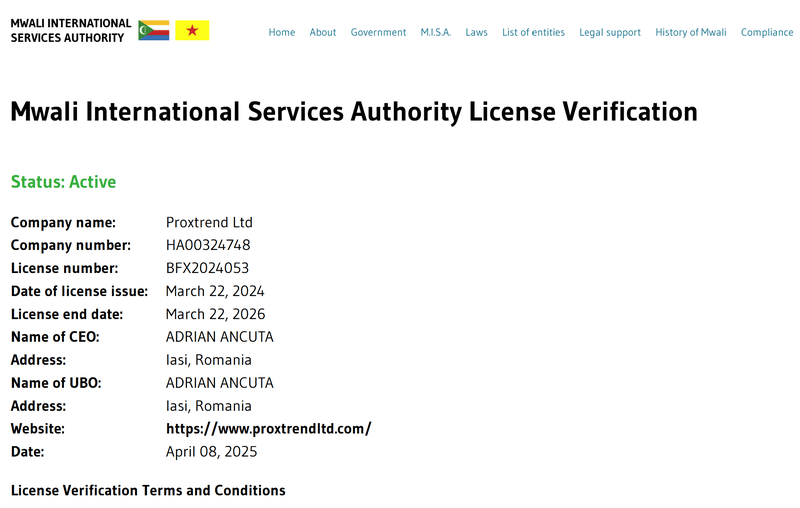
Task: Click the Status: Active text
Action: tap(63, 182)
